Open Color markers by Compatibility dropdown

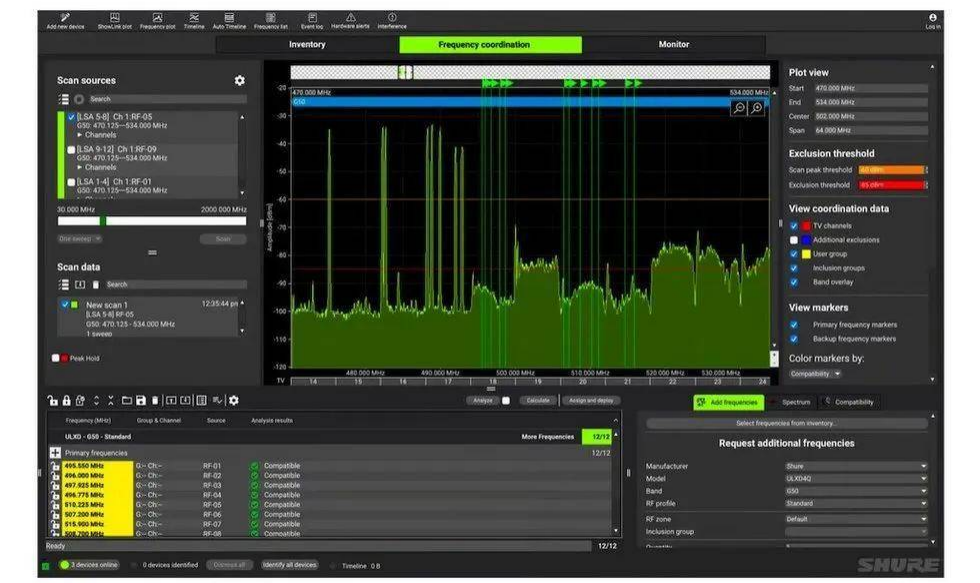tap(815, 374)
